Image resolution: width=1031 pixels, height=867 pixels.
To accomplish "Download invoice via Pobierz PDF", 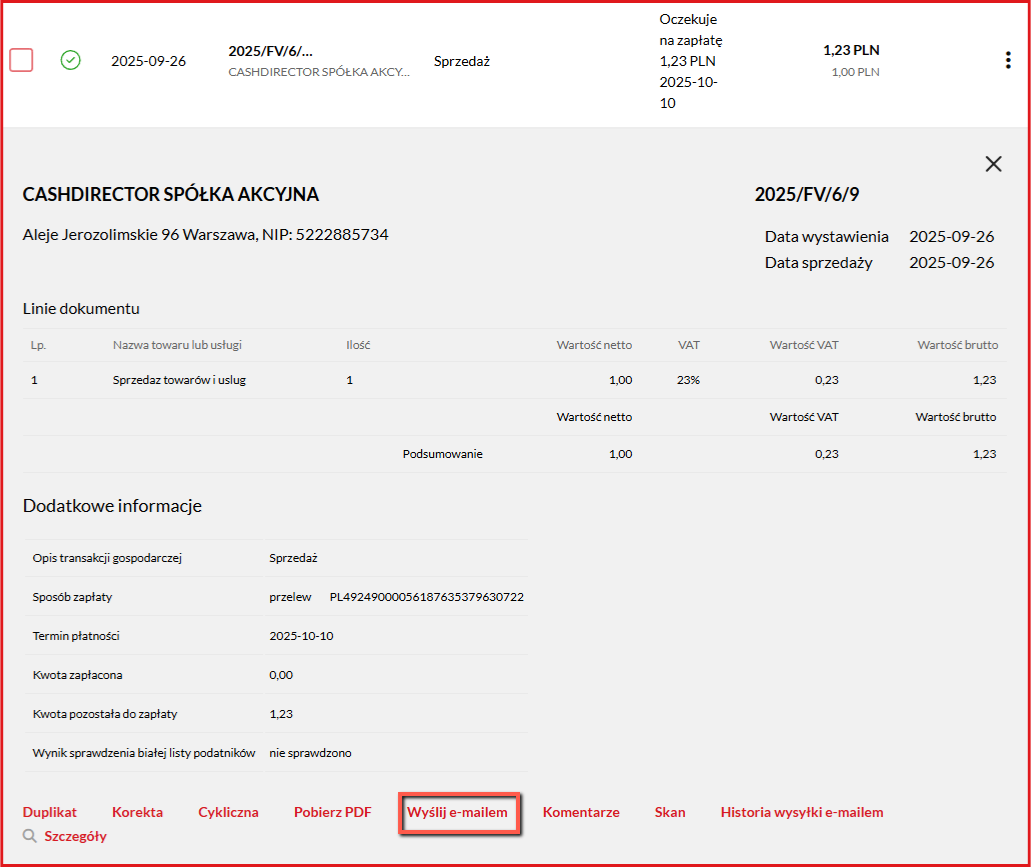I will coord(333,812).
